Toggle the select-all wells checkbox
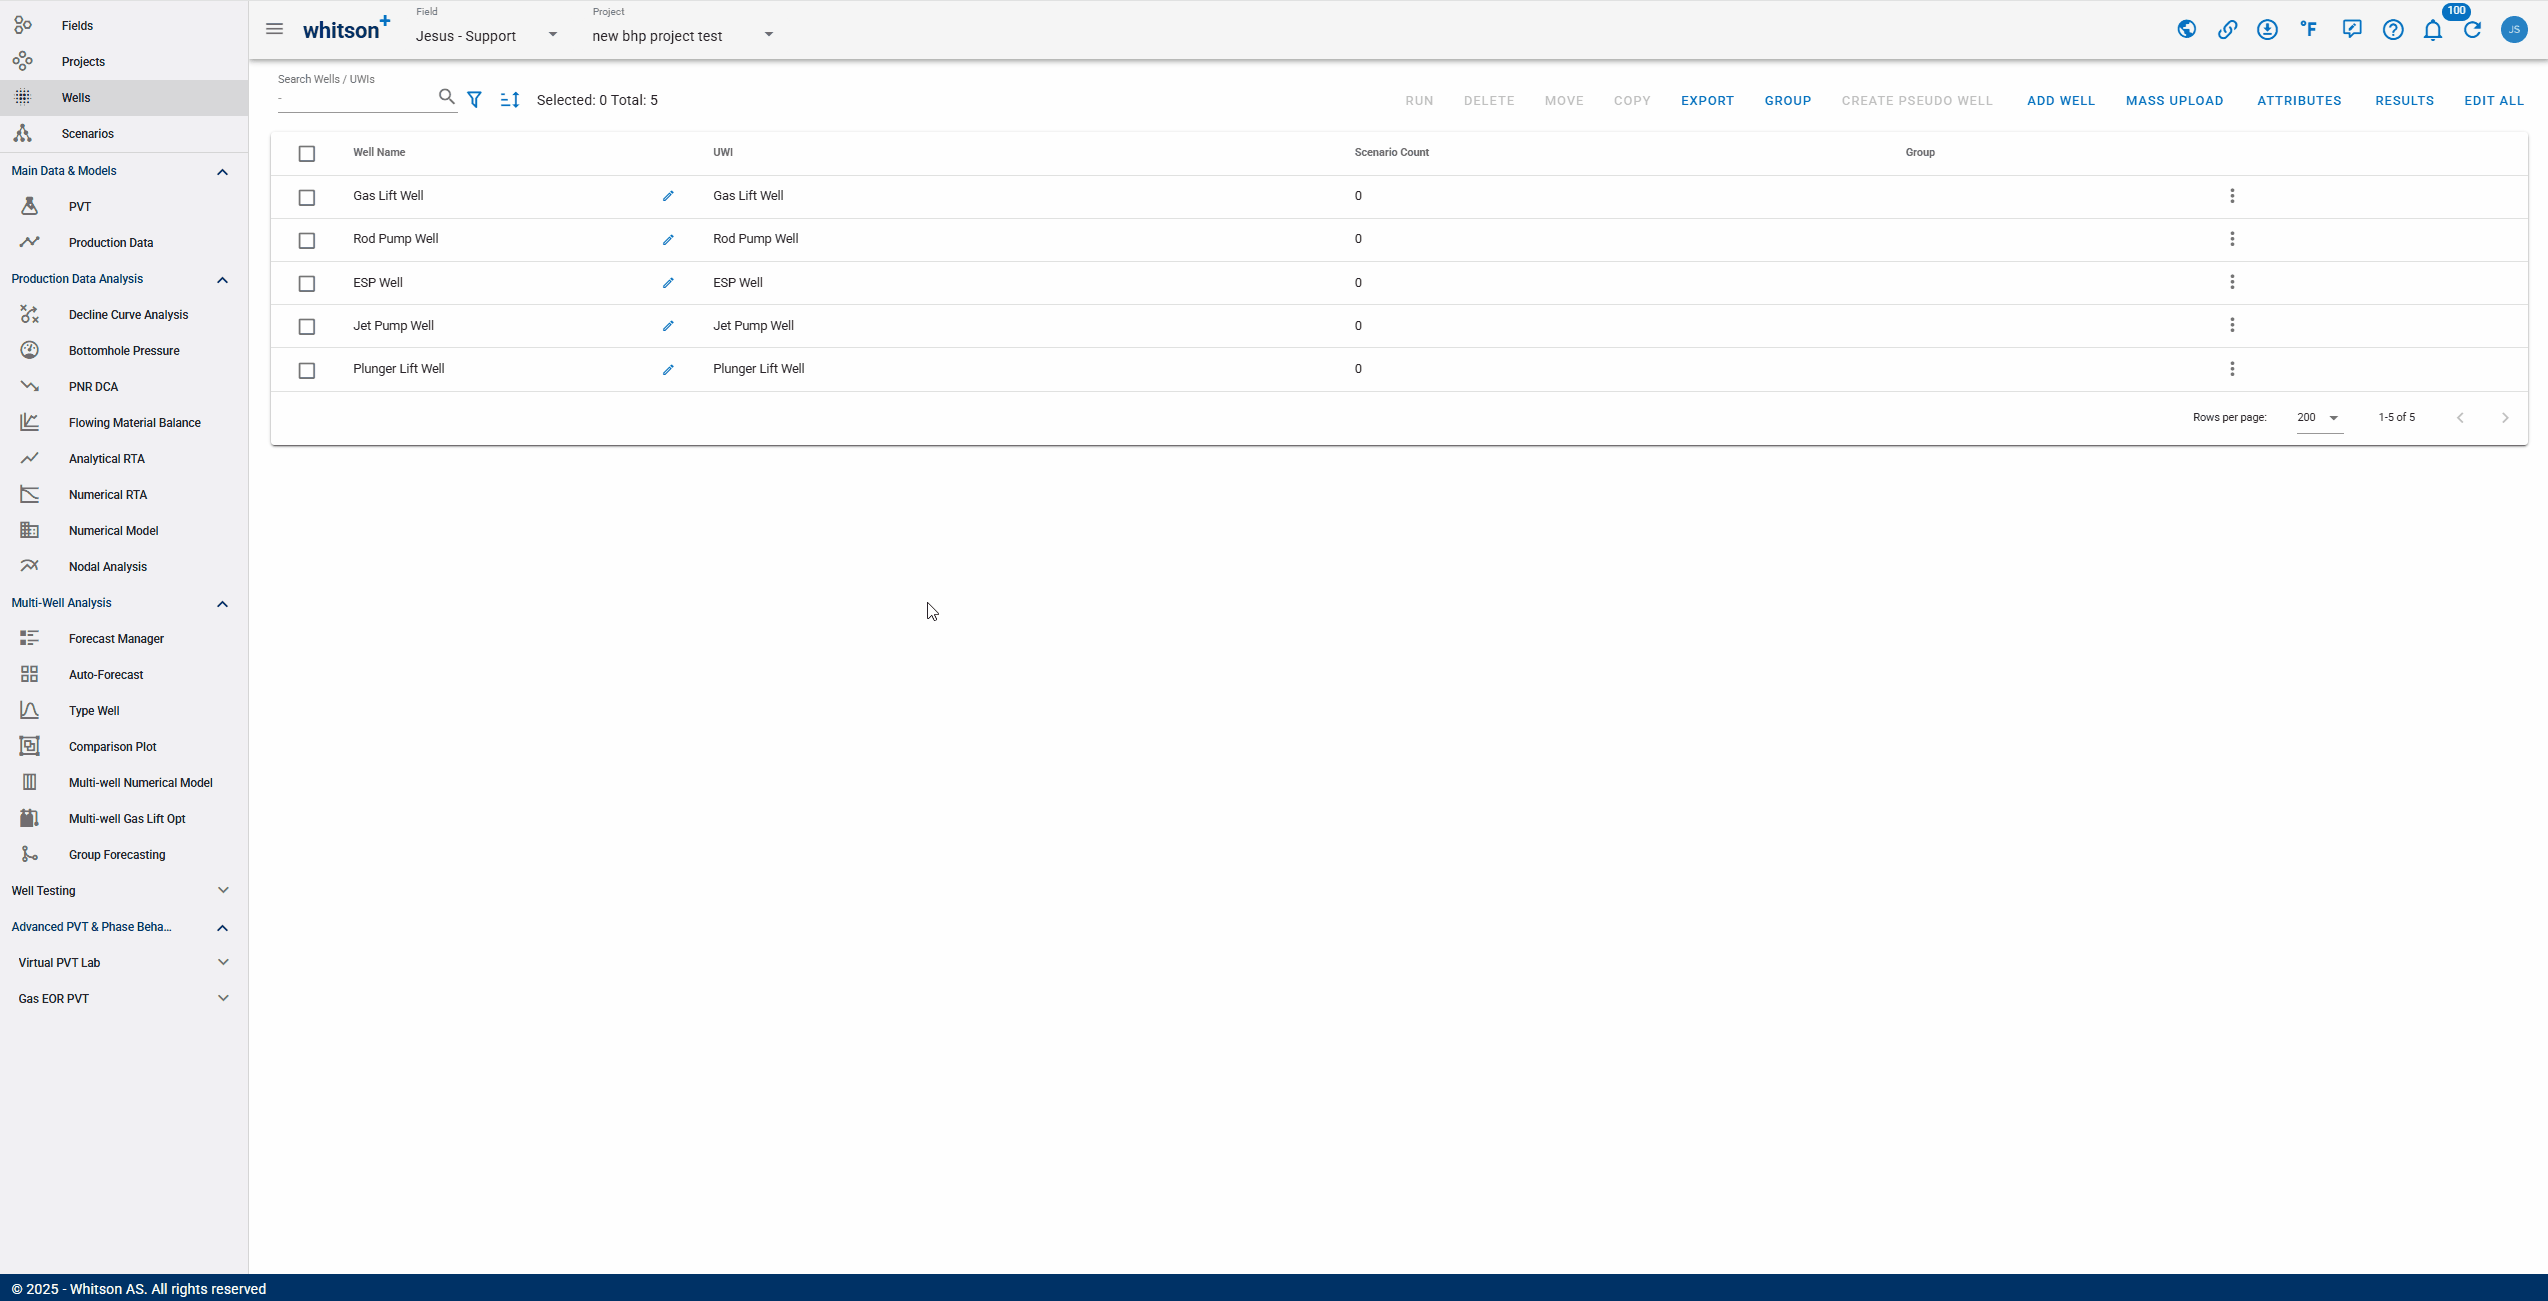This screenshot has width=2548, height=1301. (307, 153)
